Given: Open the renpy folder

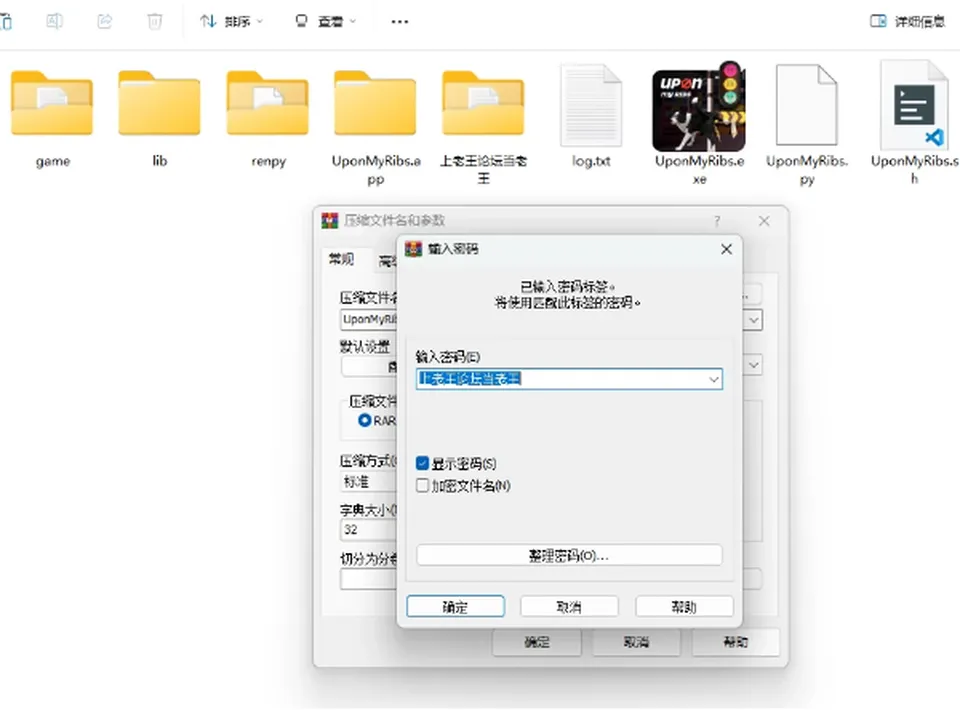Looking at the screenshot, I should [268, 103].
